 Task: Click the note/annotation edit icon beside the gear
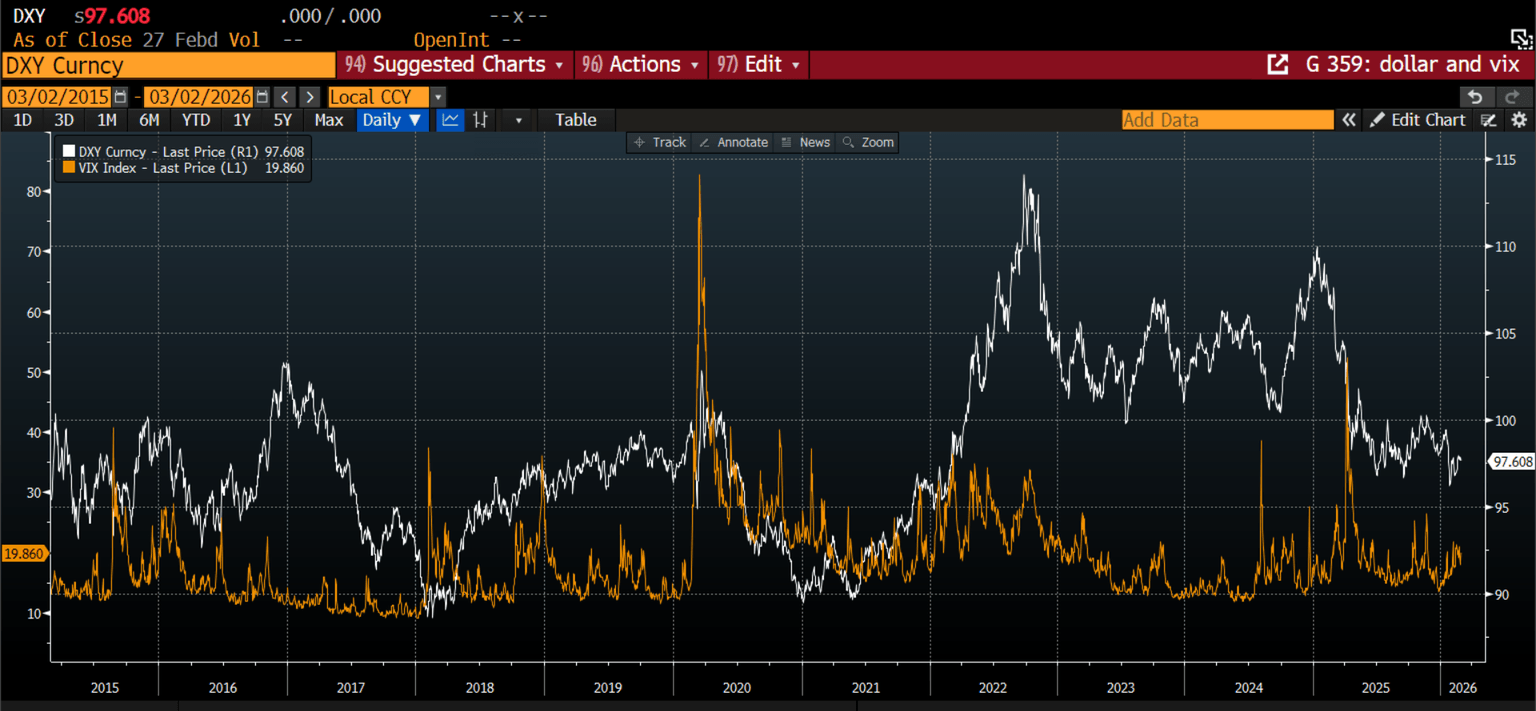pos(1488,120)
